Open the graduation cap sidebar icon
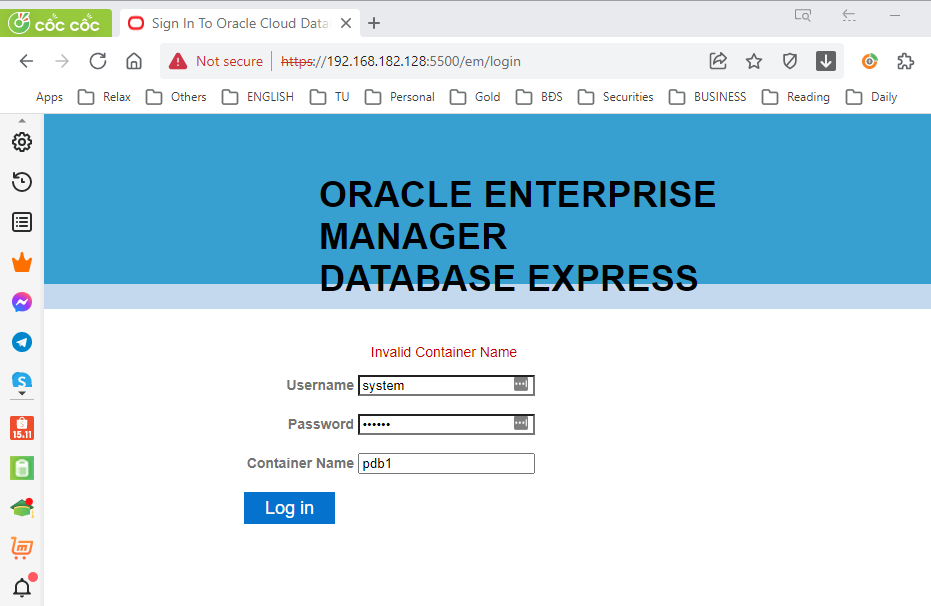The height and width of the screenshot is (606, 931). 22,507
